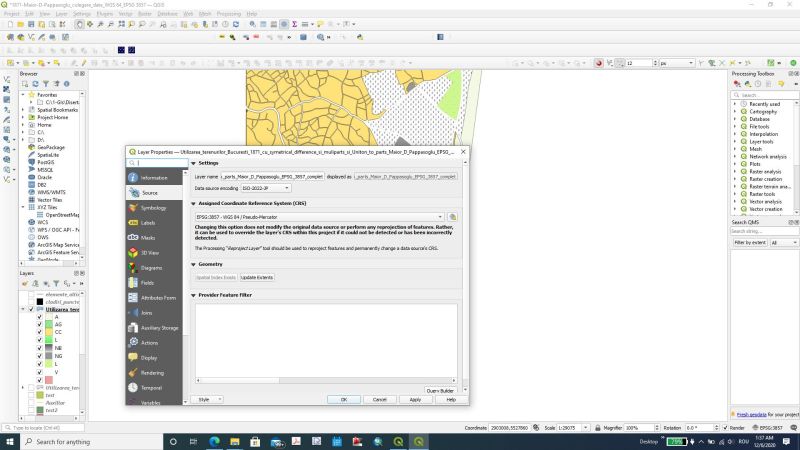Click the Fields tab icon

coord(133,283)
